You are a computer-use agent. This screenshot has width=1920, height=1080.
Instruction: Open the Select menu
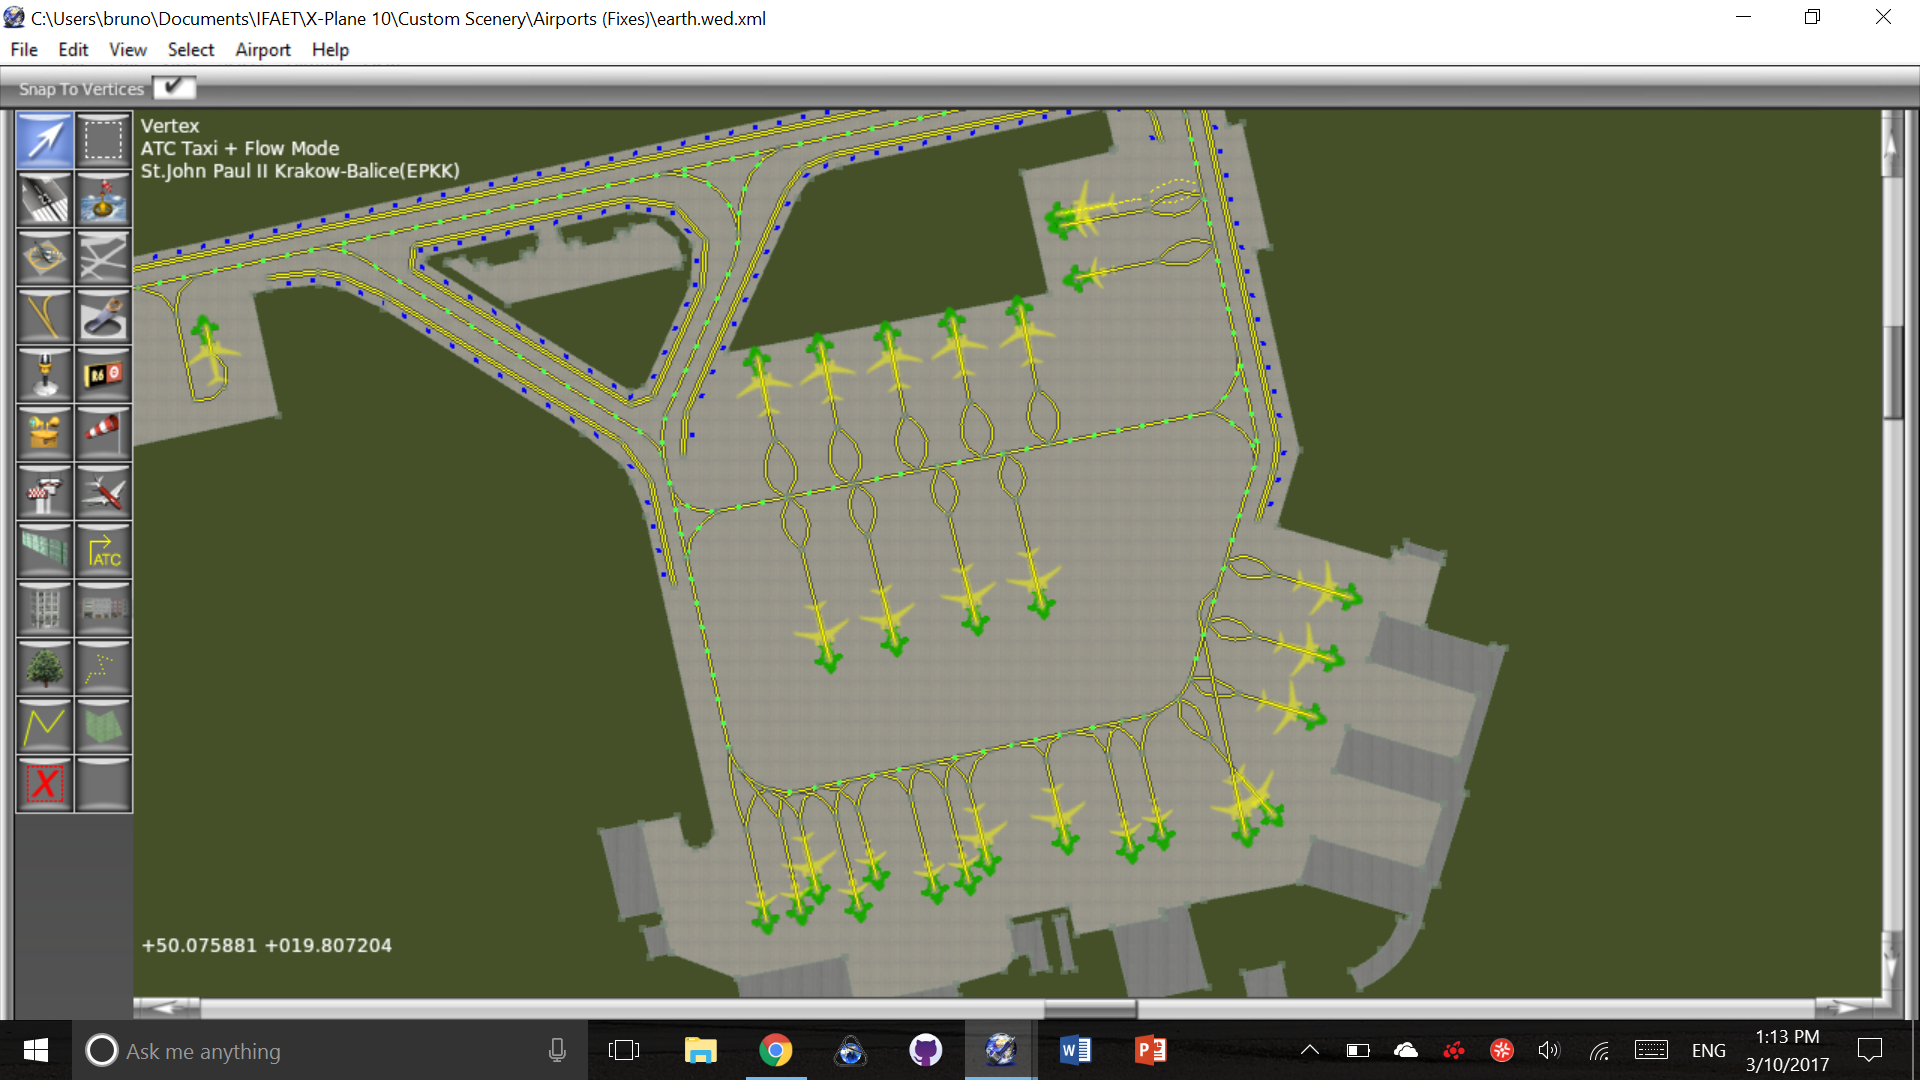coord(190,50)
